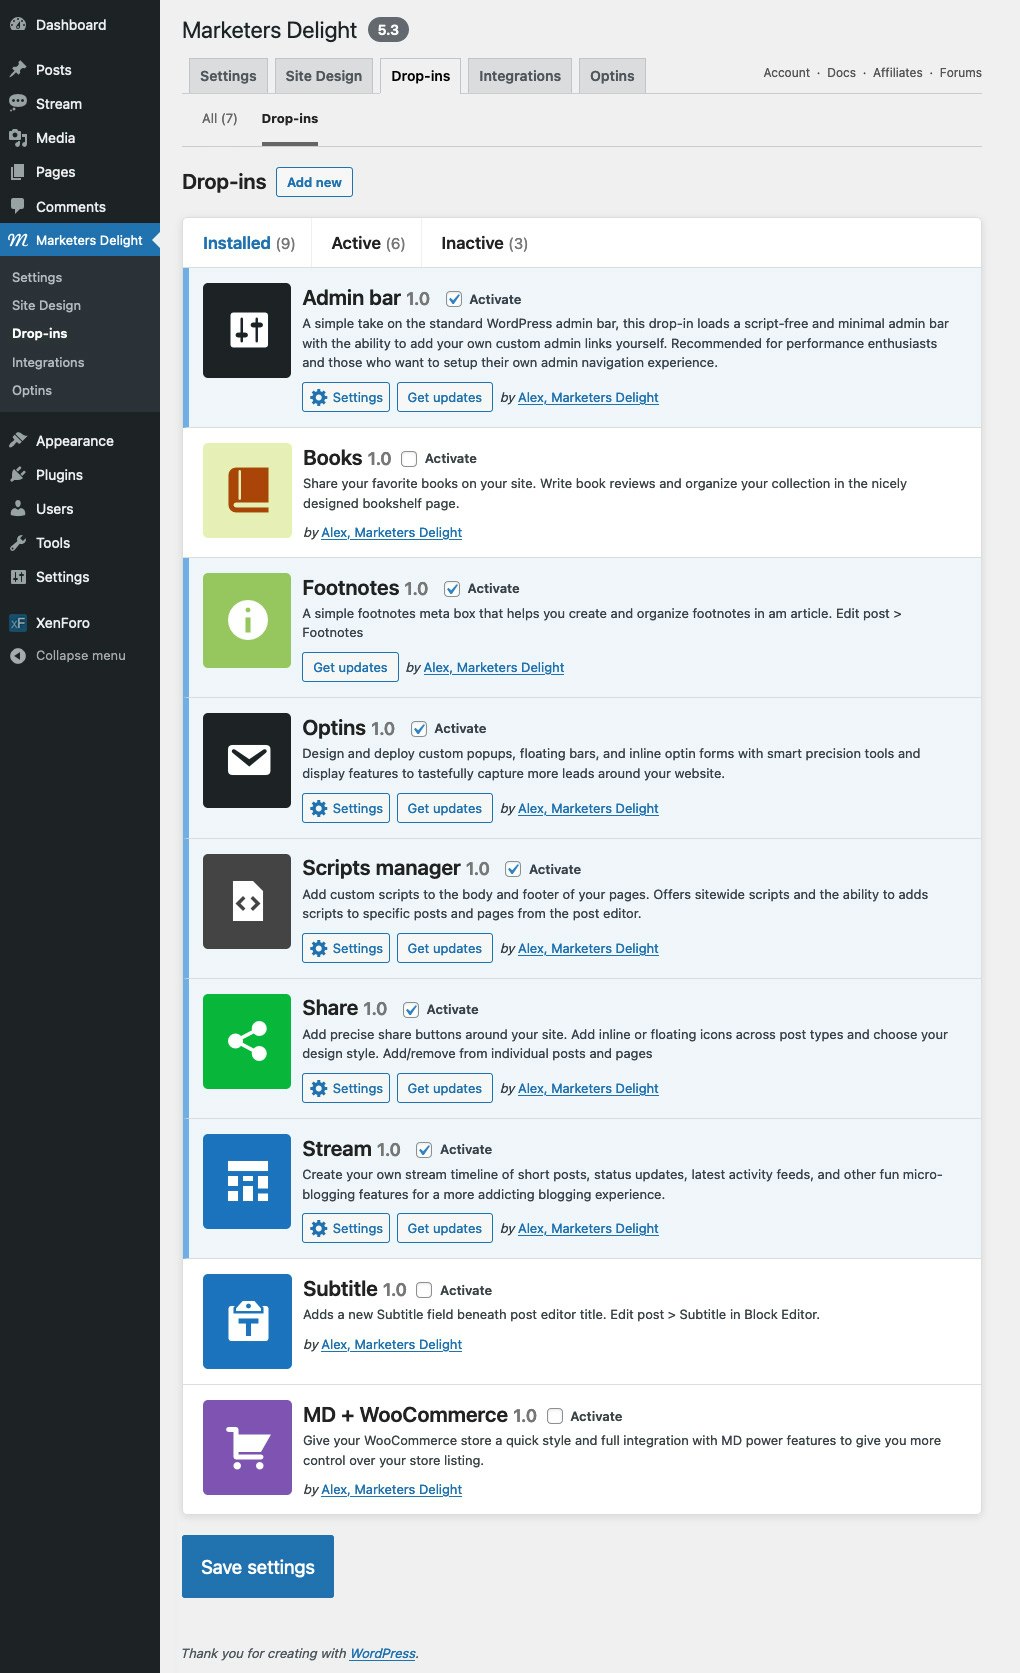Screen dimensions: 1020x1673
Task: Uncheck Activate for Stream drop-in
Action: [x=424, y=1150]
